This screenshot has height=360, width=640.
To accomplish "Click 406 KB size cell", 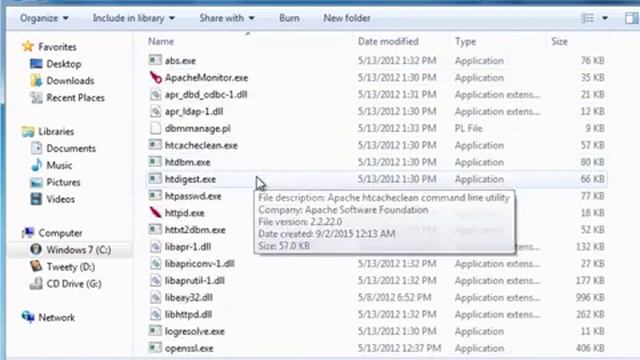I will click(590, 348).
